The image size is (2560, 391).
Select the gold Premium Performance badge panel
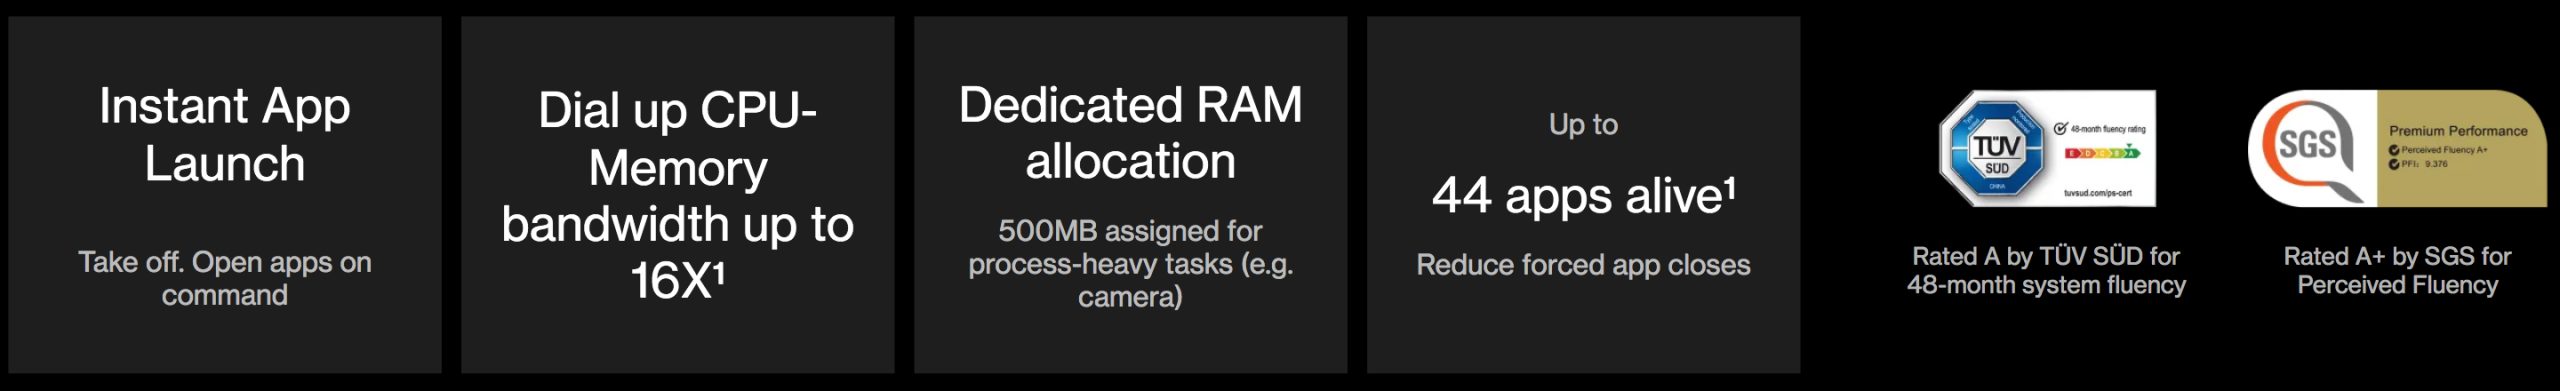coord(2462,148)
